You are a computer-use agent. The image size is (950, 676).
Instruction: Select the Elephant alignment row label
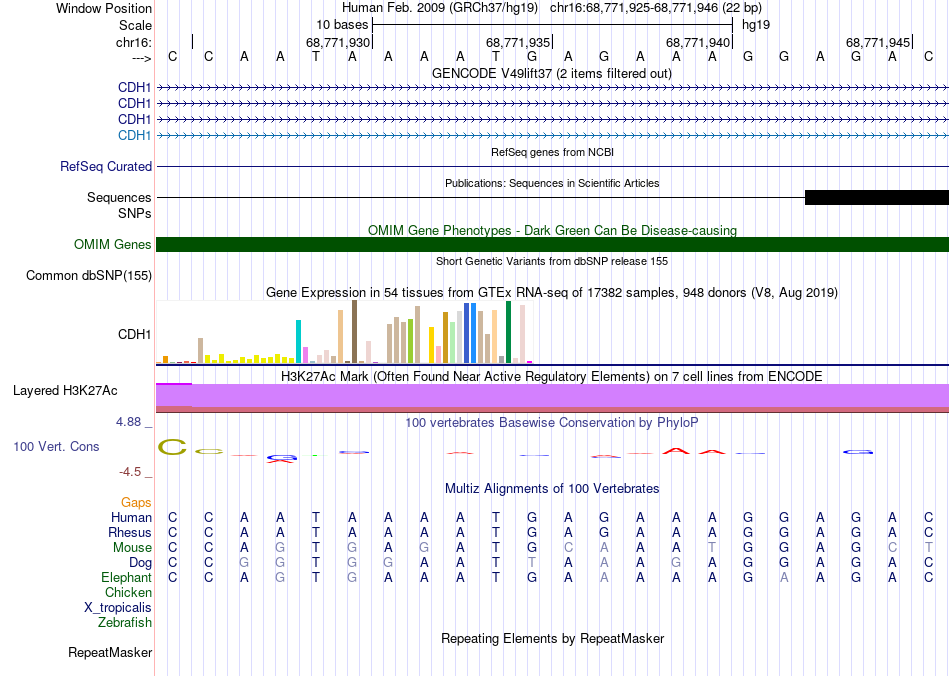point(126,578)
